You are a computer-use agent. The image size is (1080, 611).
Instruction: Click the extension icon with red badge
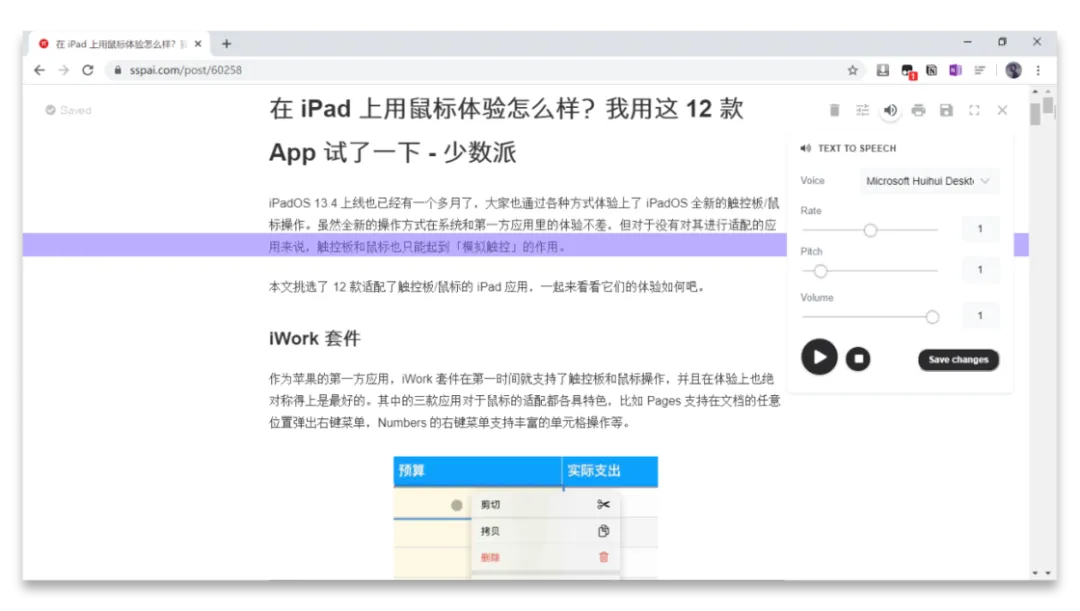[x=908, y=71]
